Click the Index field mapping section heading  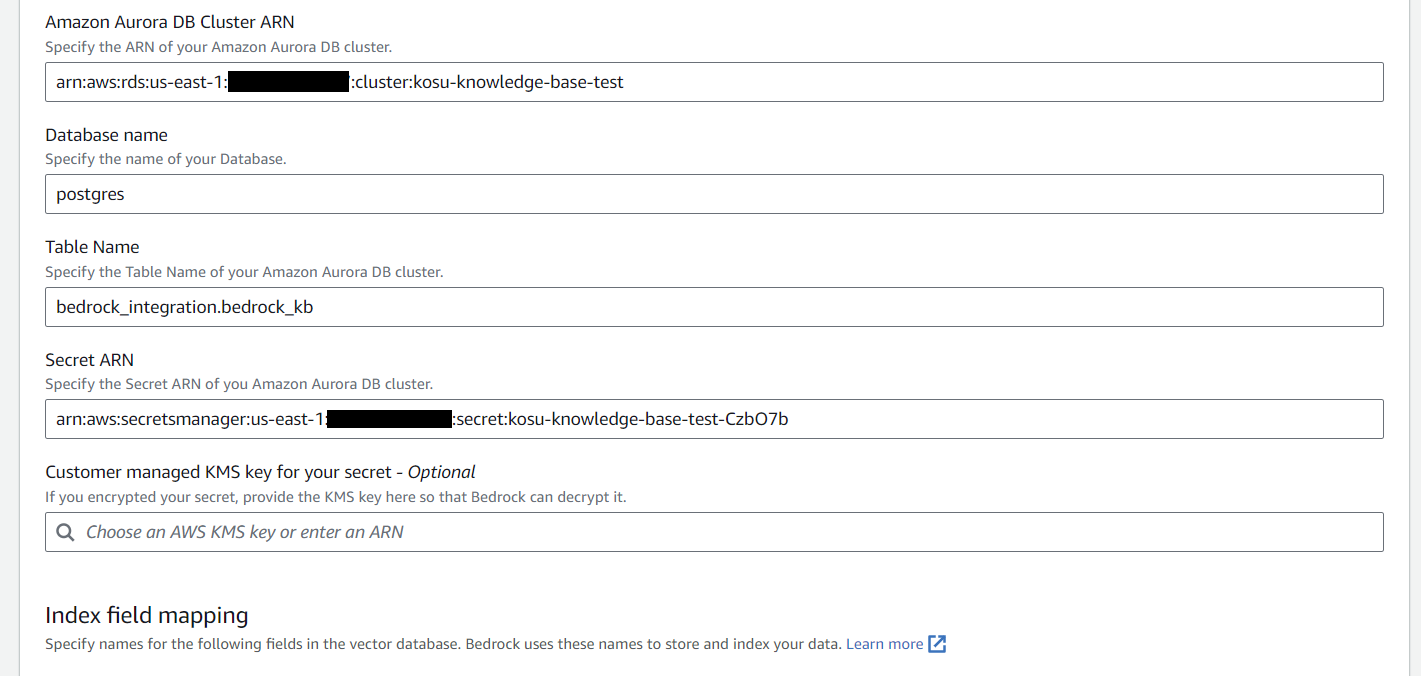point(146,615)
